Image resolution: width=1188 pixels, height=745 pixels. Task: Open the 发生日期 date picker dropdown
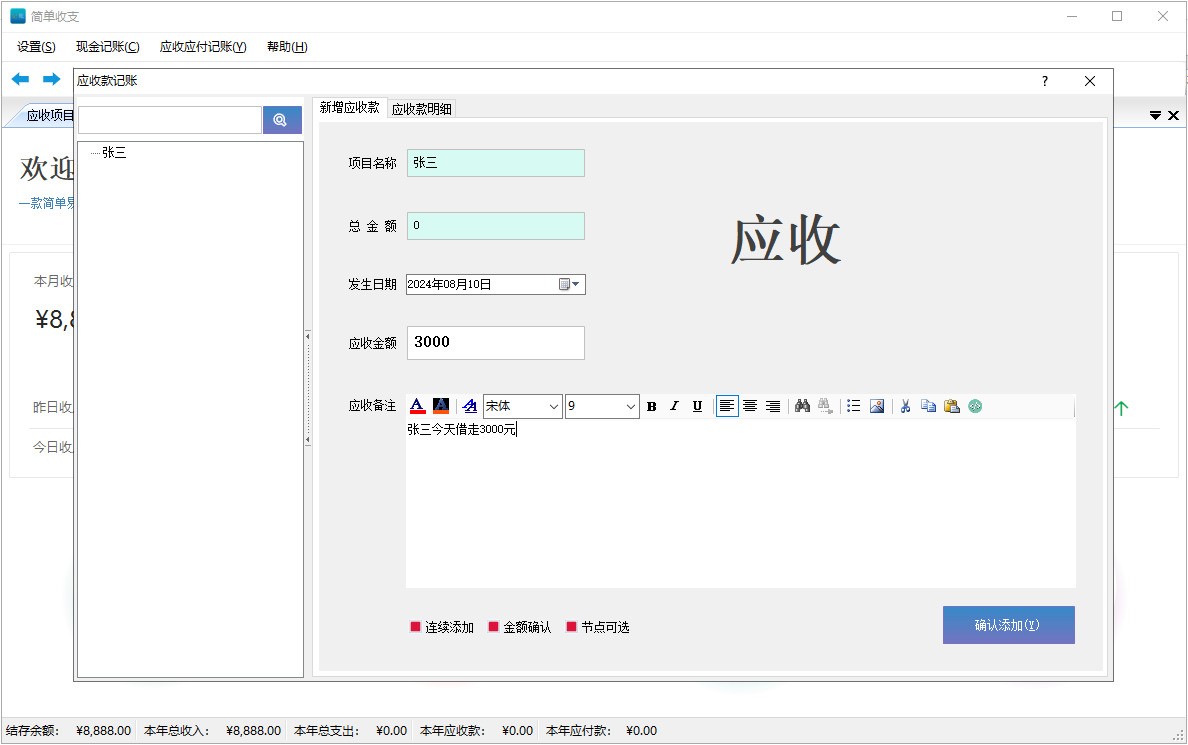(573, 283)
